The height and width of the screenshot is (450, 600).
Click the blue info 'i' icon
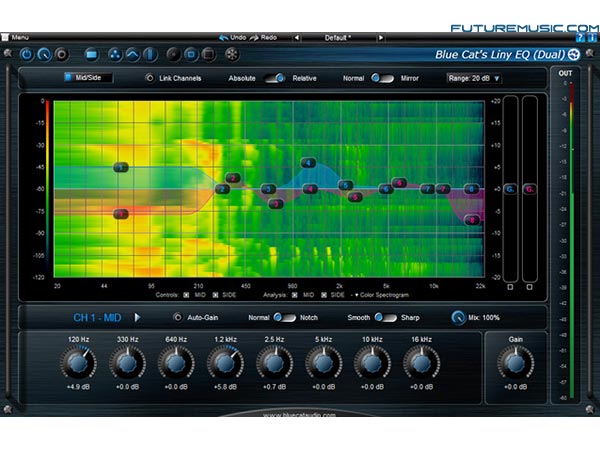[592, 37]
